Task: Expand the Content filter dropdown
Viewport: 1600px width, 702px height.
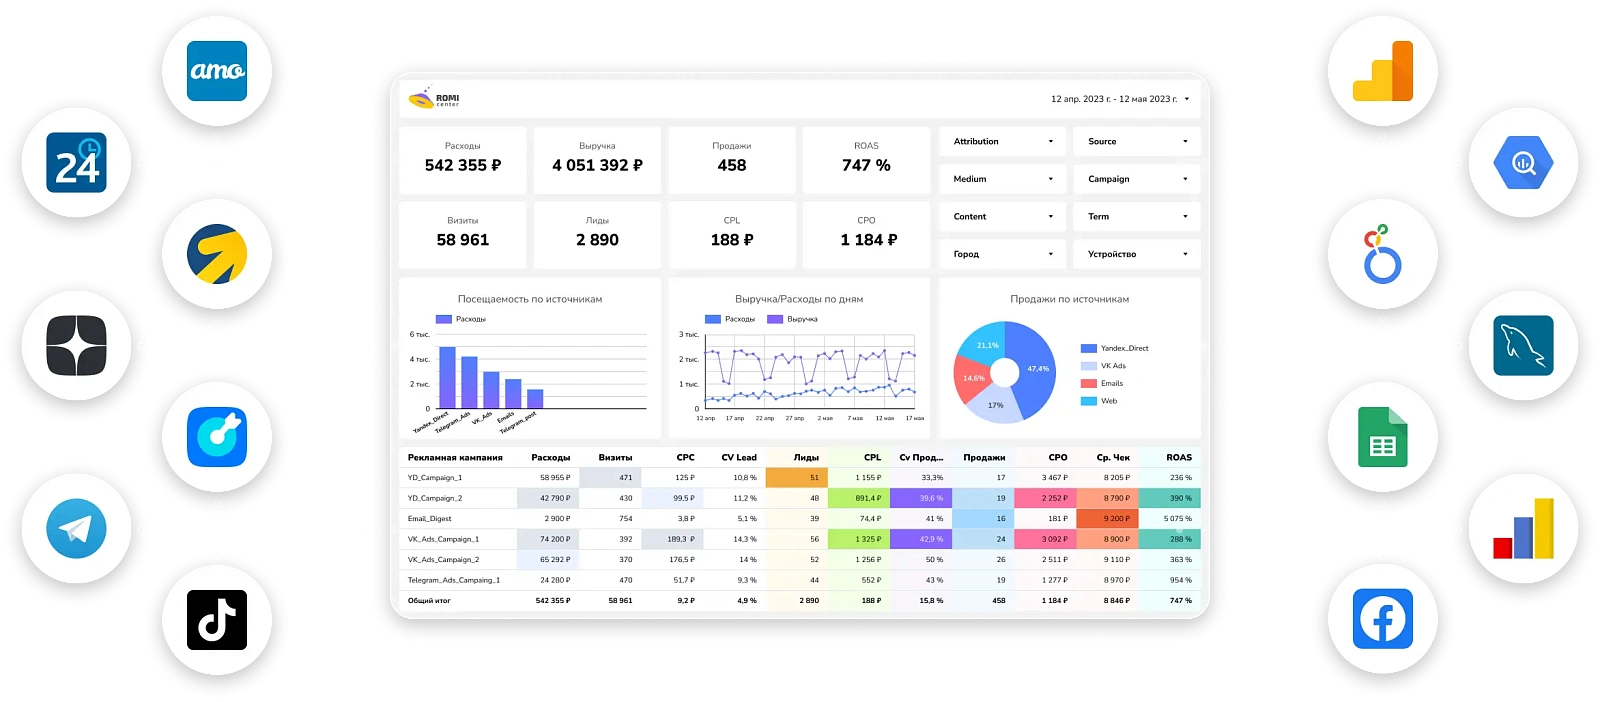Action: coord(1003,216)
